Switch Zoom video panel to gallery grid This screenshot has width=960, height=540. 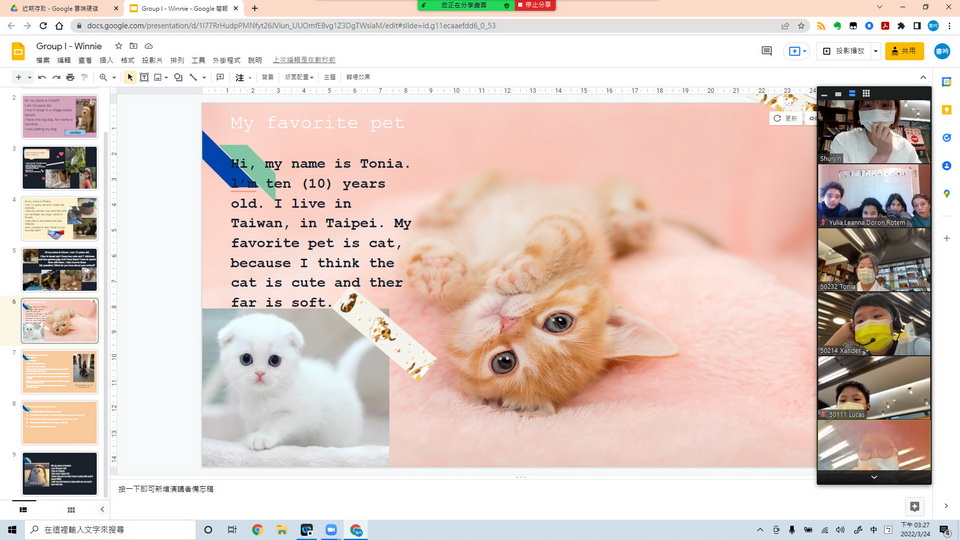tap(866, 94)
